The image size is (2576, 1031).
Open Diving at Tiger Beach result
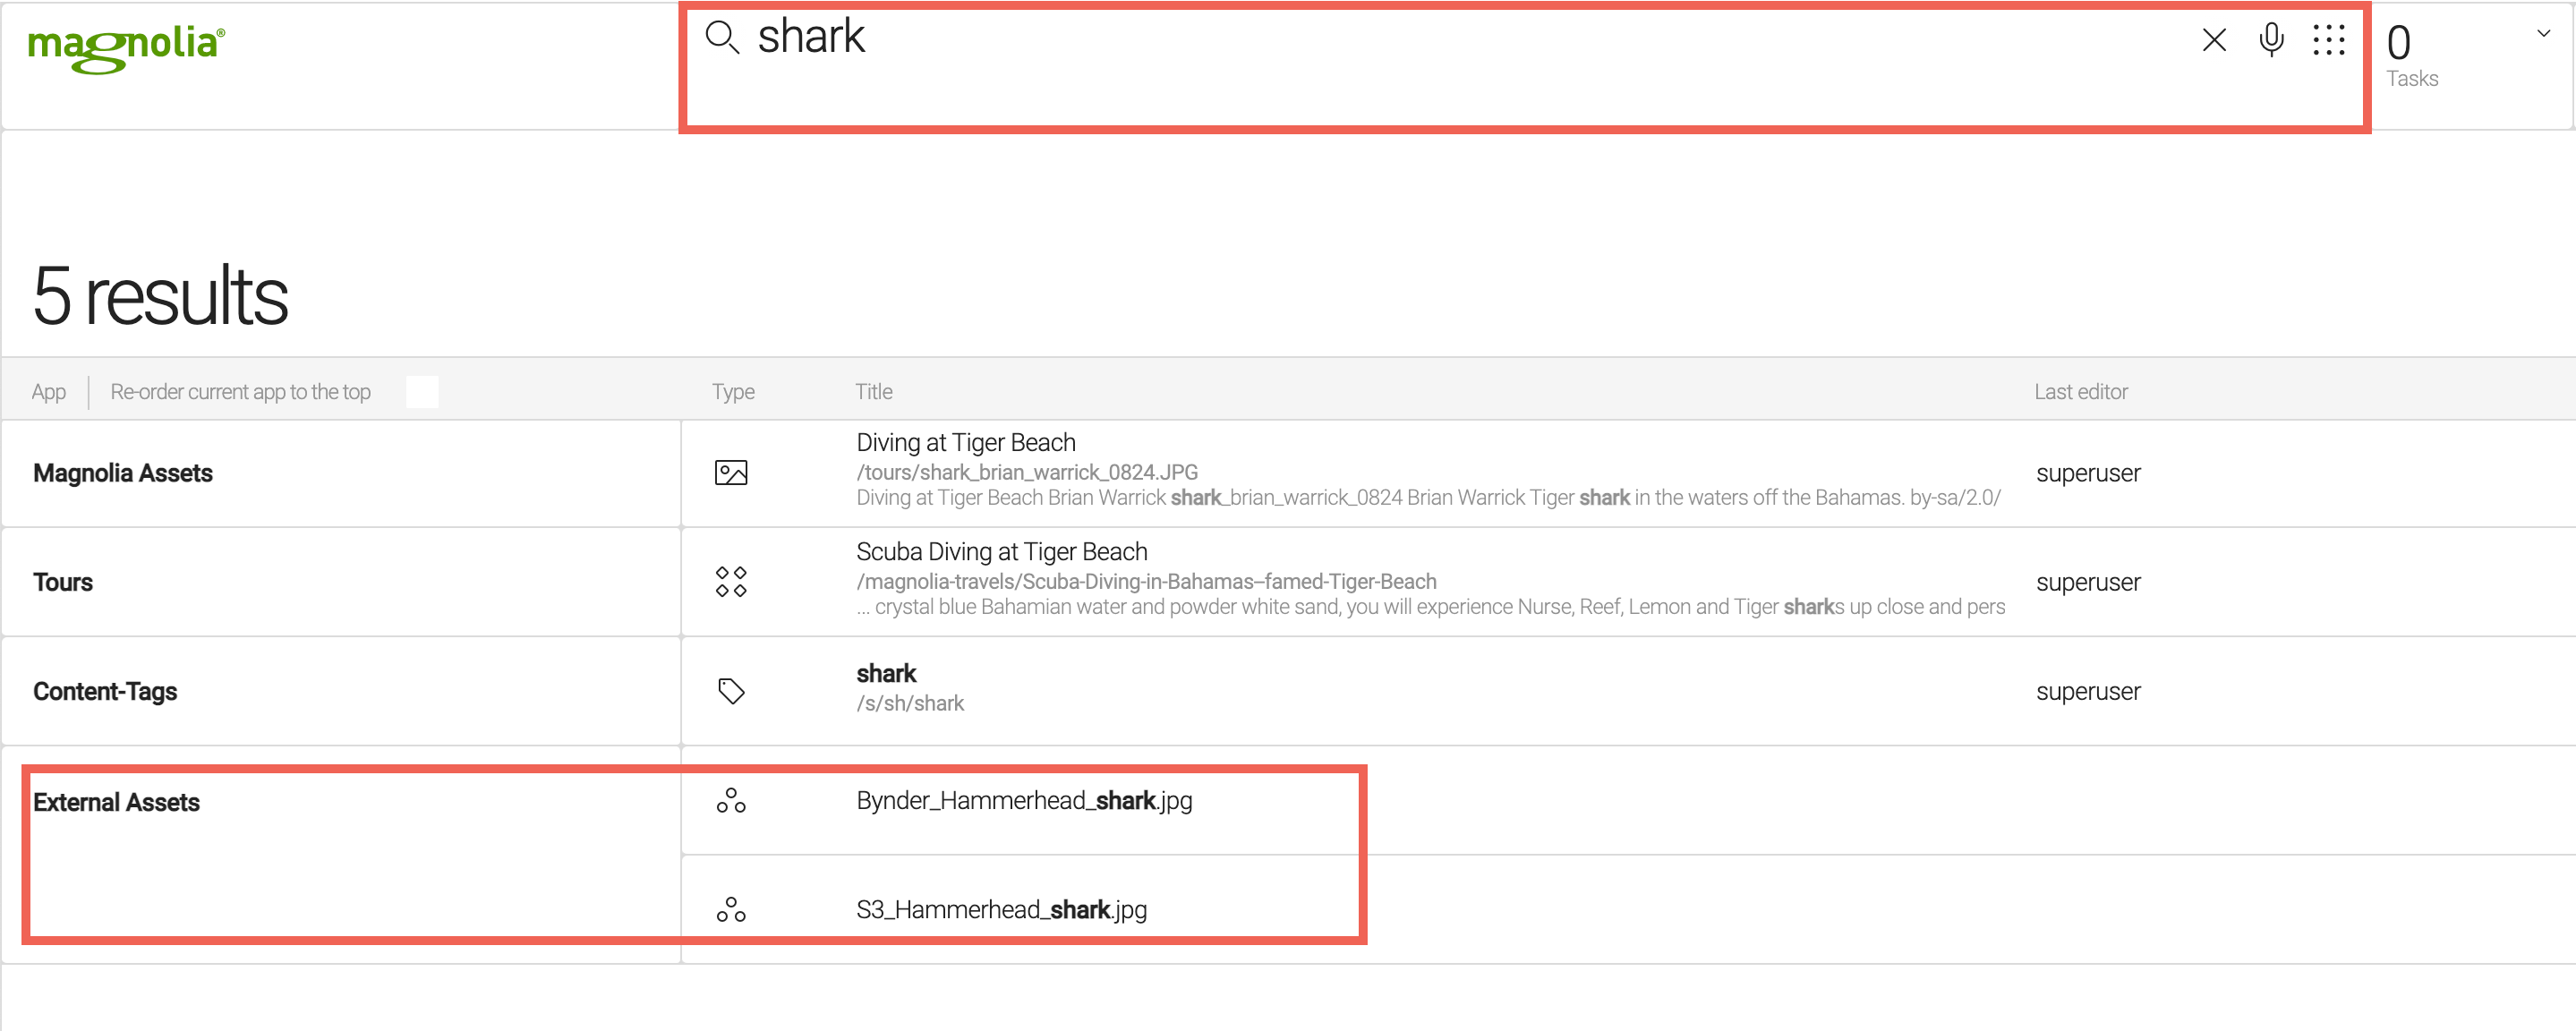tap(965, 442)
